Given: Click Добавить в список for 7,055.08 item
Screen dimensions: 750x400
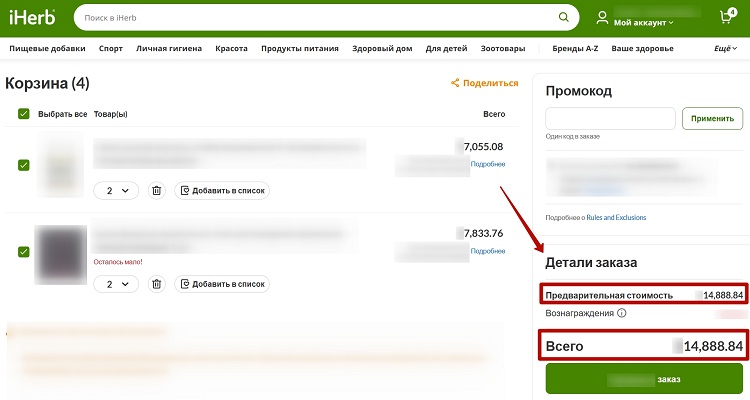Looking at the screenshot, I should click(x=222, y=190).
